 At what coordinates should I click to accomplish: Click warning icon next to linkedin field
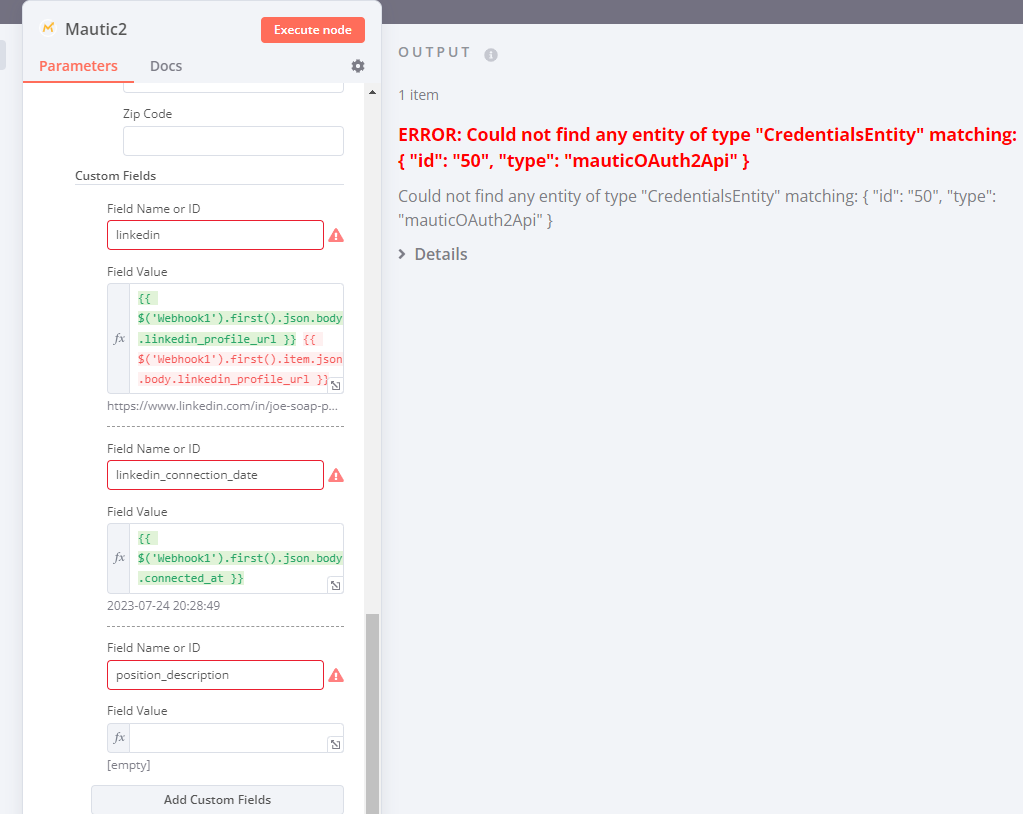336,235
